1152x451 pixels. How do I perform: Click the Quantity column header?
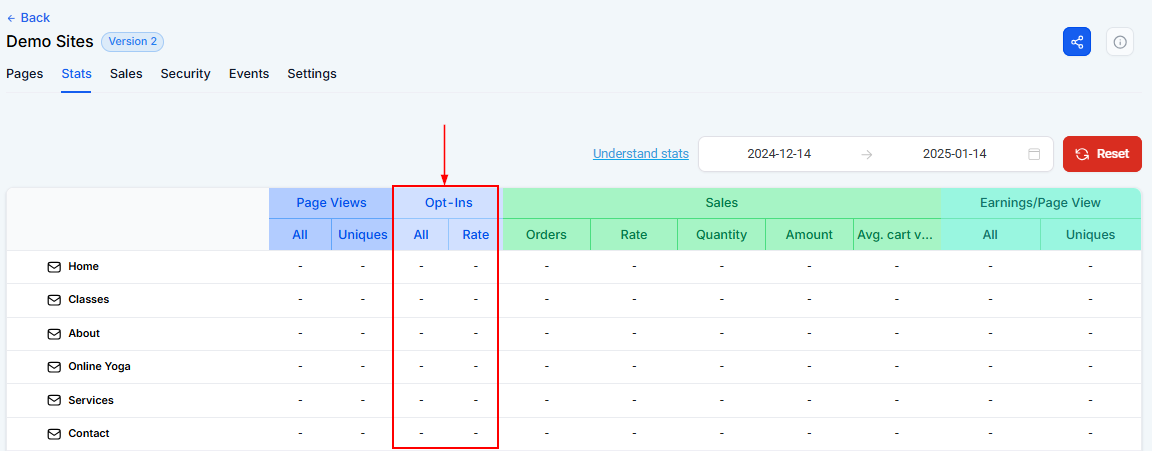(x=721, y=235)
